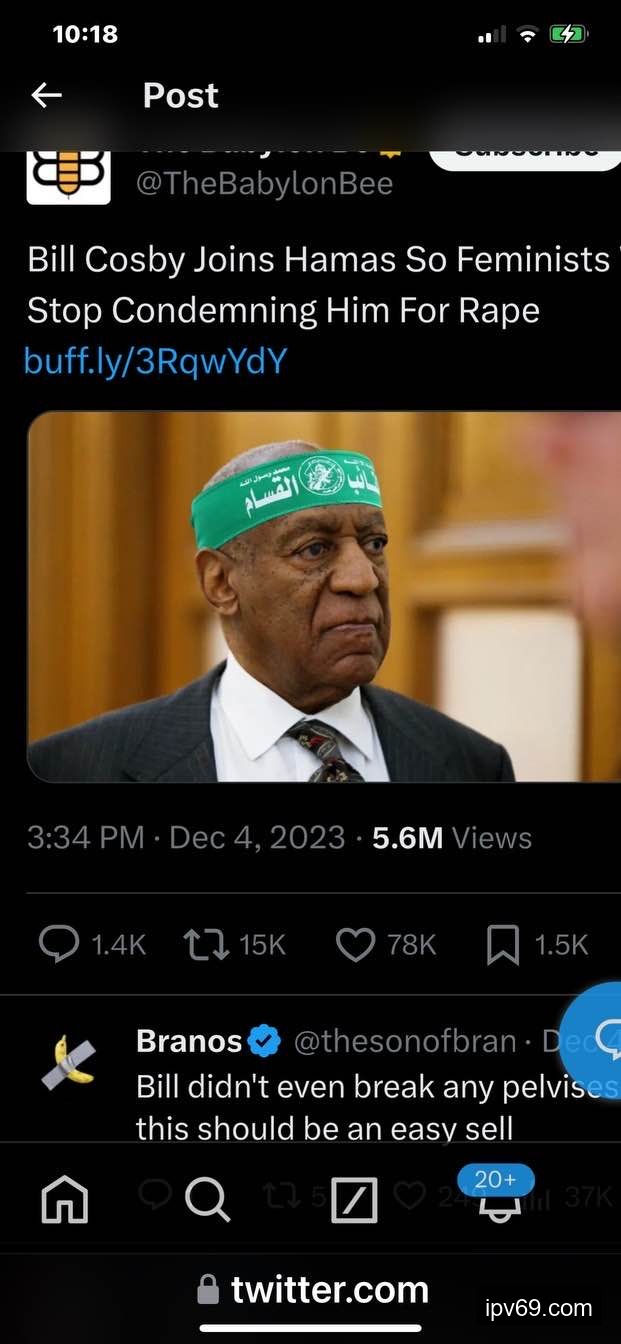The image size is (621, 1344).
Task: Open The Babylon Bee profile avatar
Action: tap(68, 176)
